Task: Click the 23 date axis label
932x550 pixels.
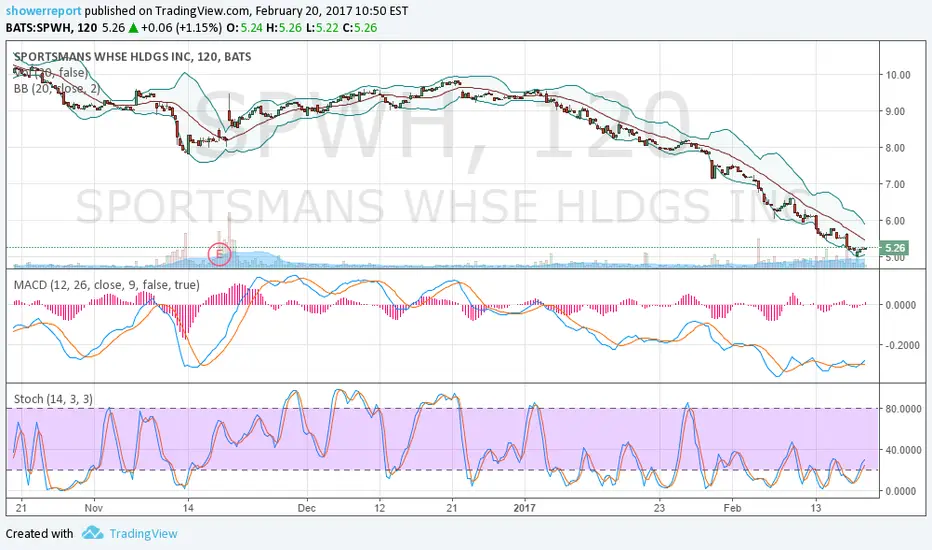Action: click(x=659, y=508)
